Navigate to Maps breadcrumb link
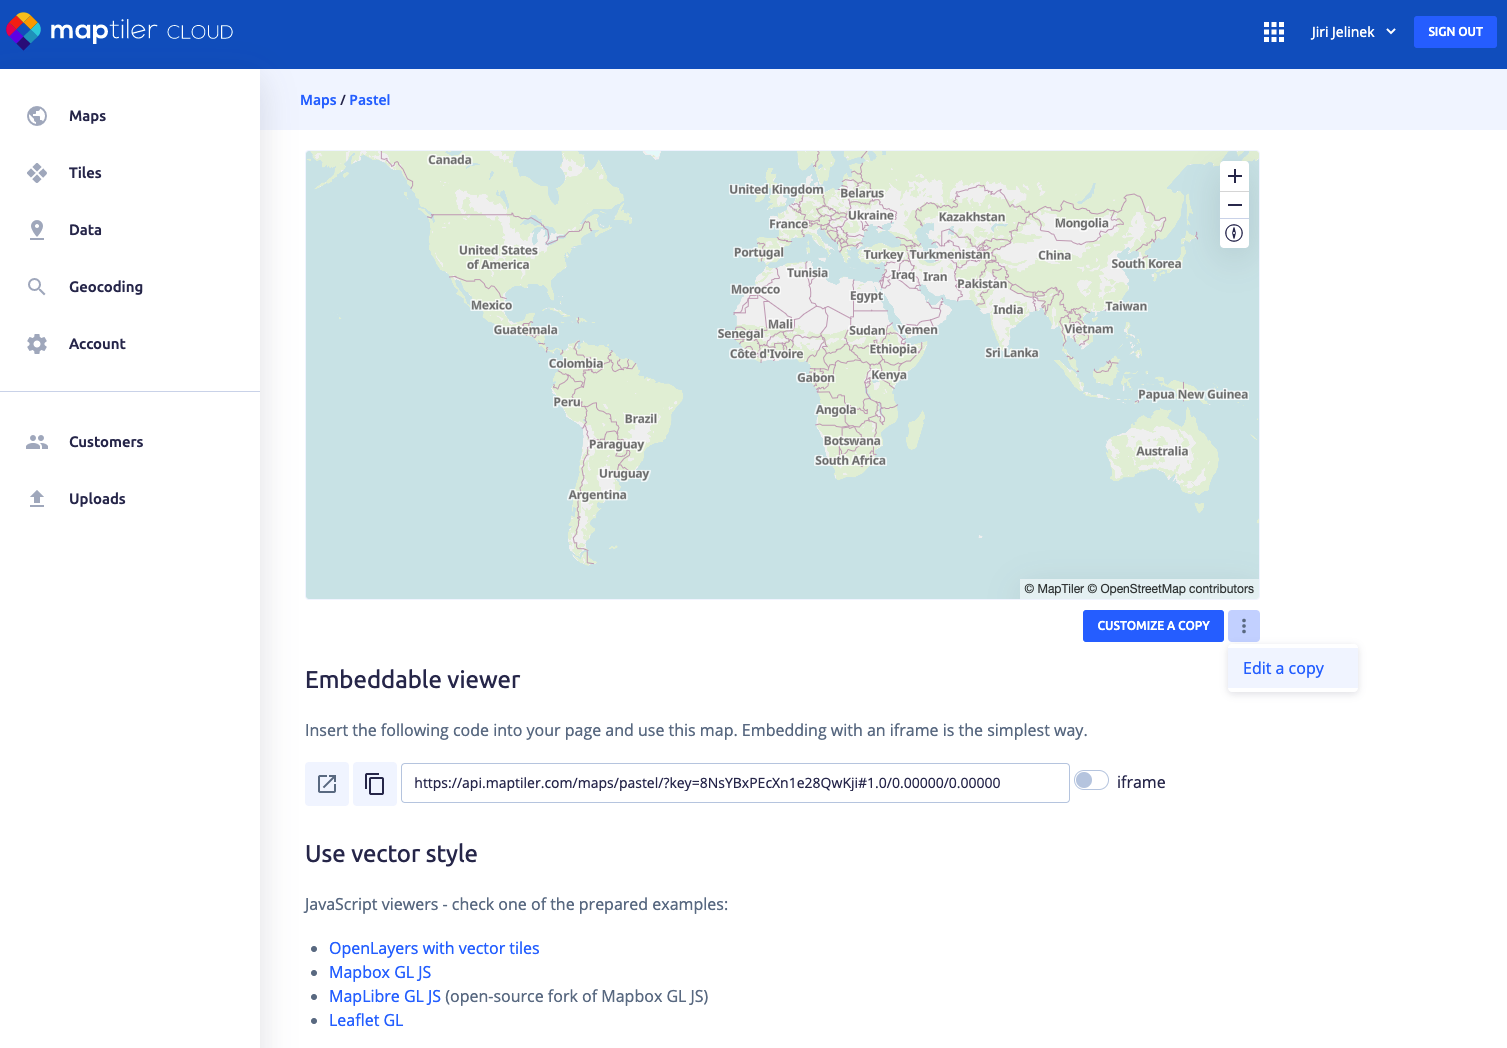1507x1048 pixels. [318, 100]
